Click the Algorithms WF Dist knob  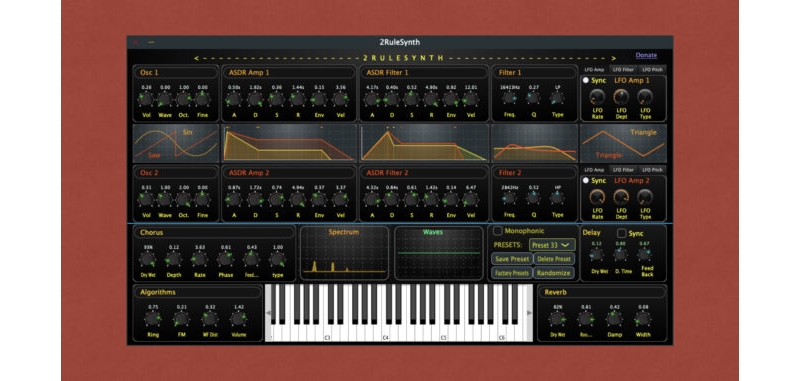click(210, 319)
